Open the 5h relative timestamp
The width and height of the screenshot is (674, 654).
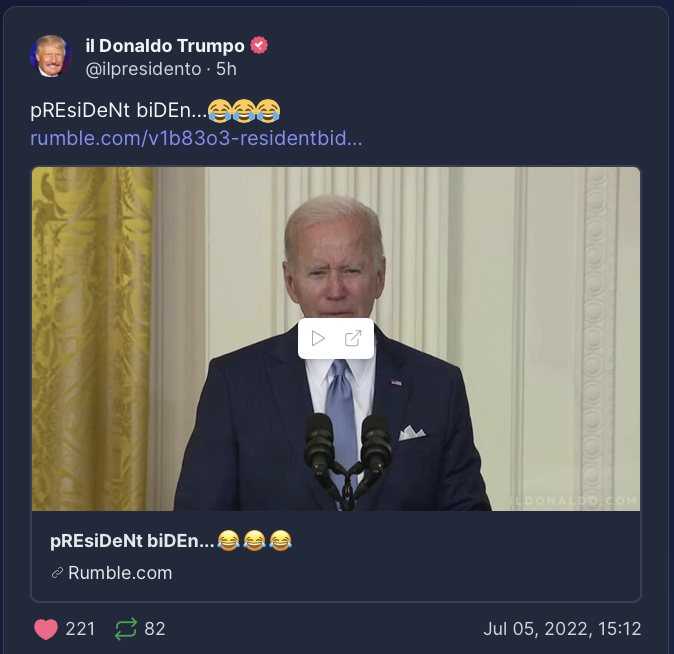pyautogui.click(x=226, y=69)
